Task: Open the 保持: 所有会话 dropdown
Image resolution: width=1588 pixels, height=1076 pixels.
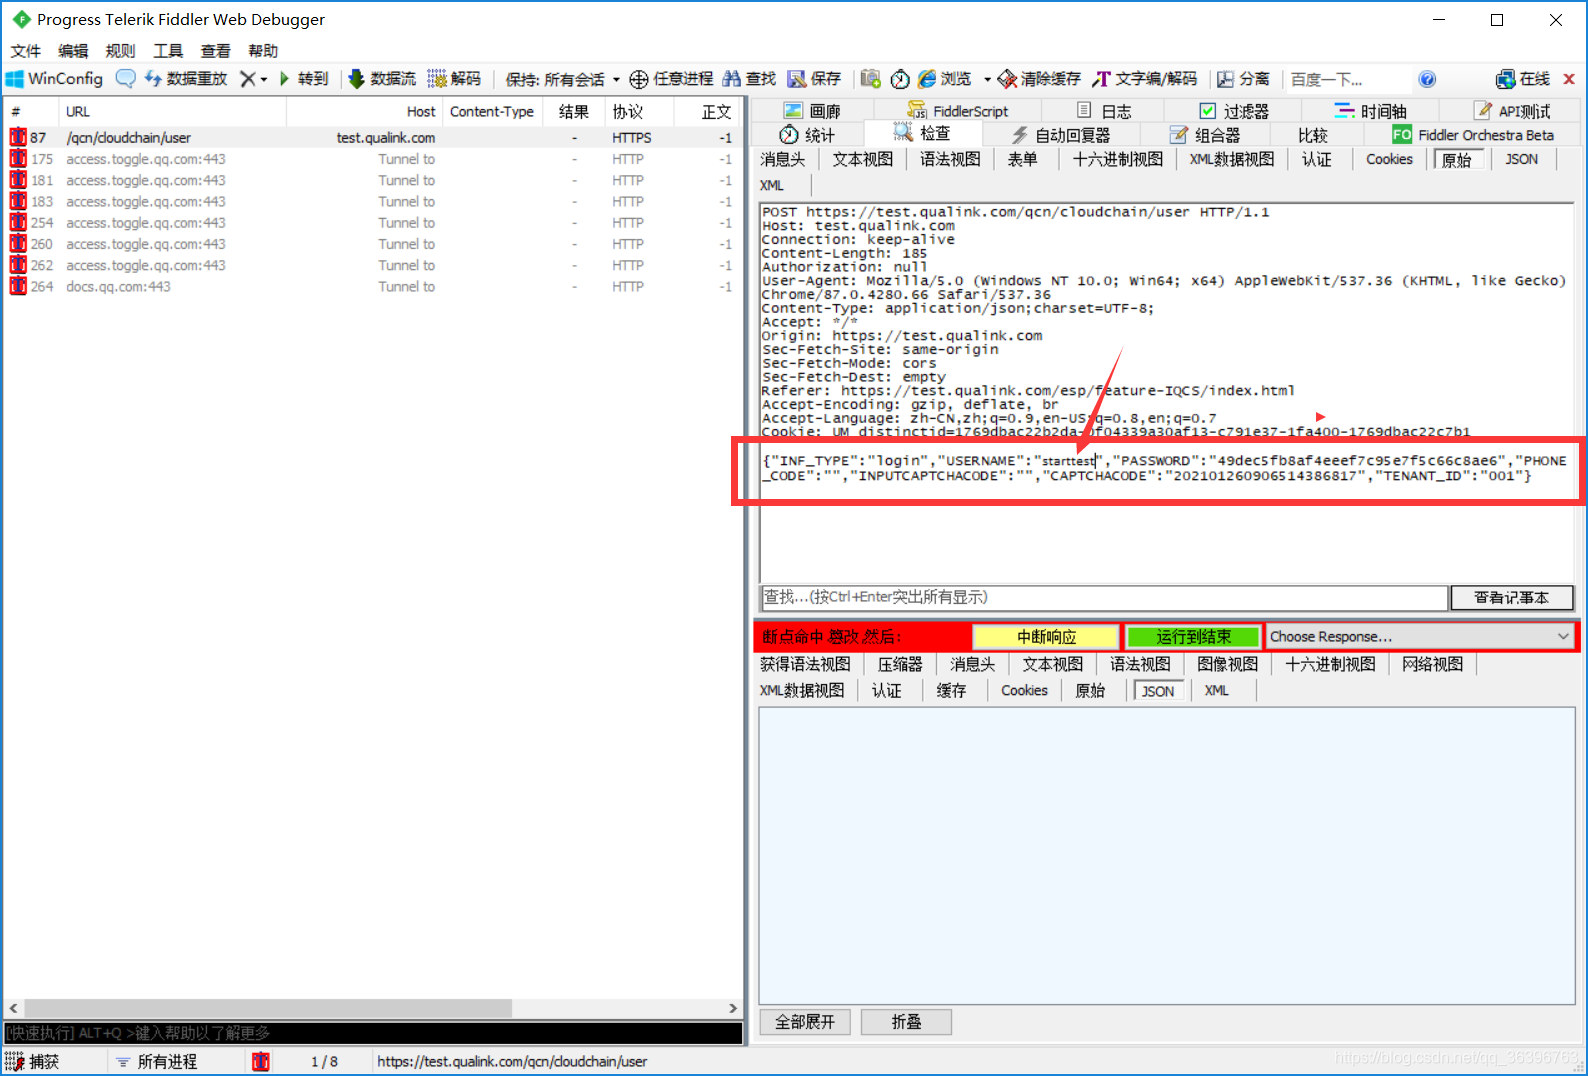Action: click(x=562, y=79)
